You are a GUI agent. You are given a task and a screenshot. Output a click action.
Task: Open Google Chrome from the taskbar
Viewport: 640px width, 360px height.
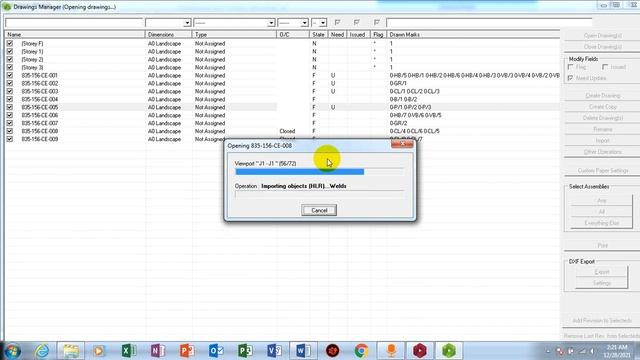(361, 351)
